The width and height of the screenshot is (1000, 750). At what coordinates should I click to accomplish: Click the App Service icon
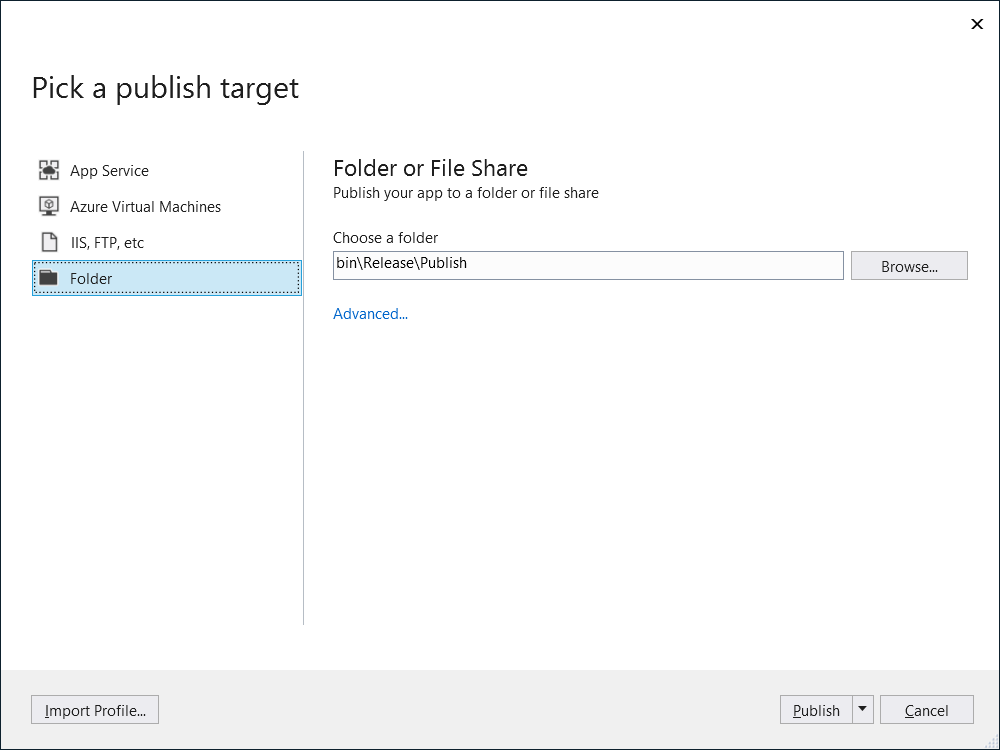tap(49, 170)
